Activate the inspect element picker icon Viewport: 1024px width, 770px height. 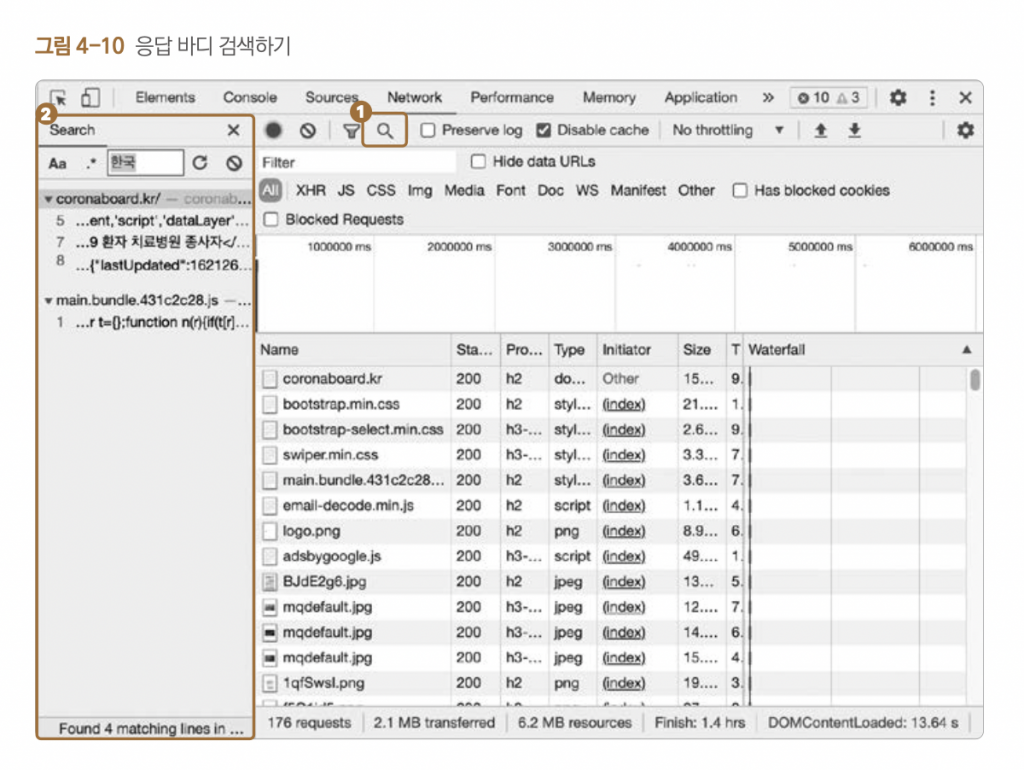pyautogui.click(x=59, y=98)
